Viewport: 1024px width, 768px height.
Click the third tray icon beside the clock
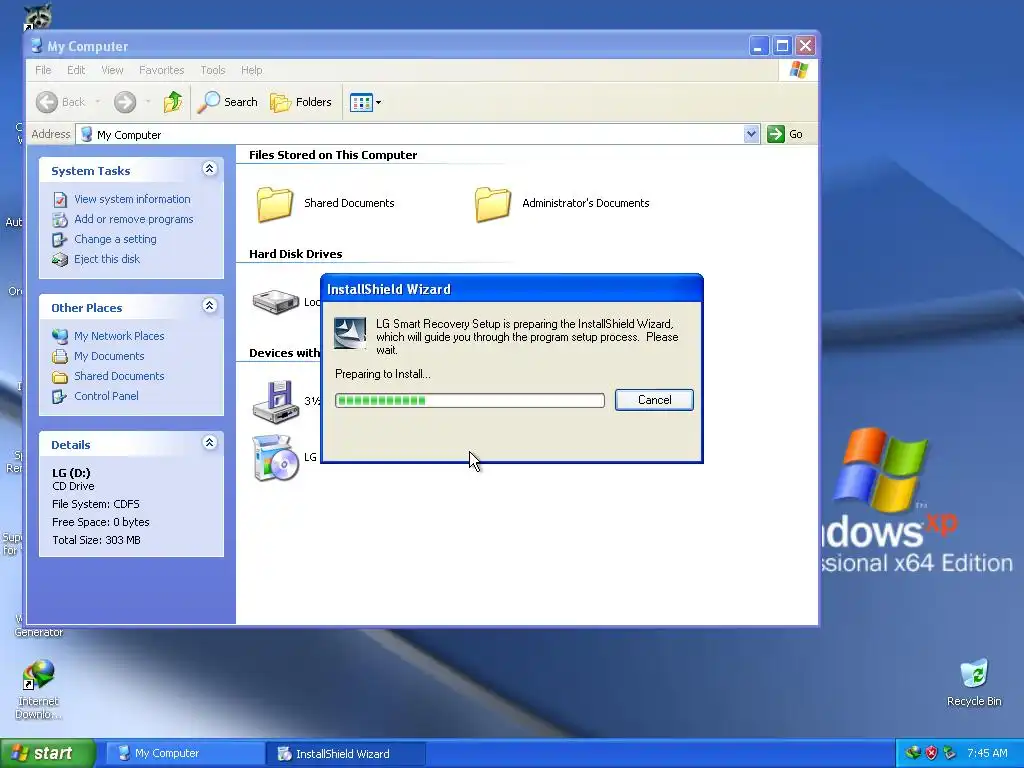949,753
